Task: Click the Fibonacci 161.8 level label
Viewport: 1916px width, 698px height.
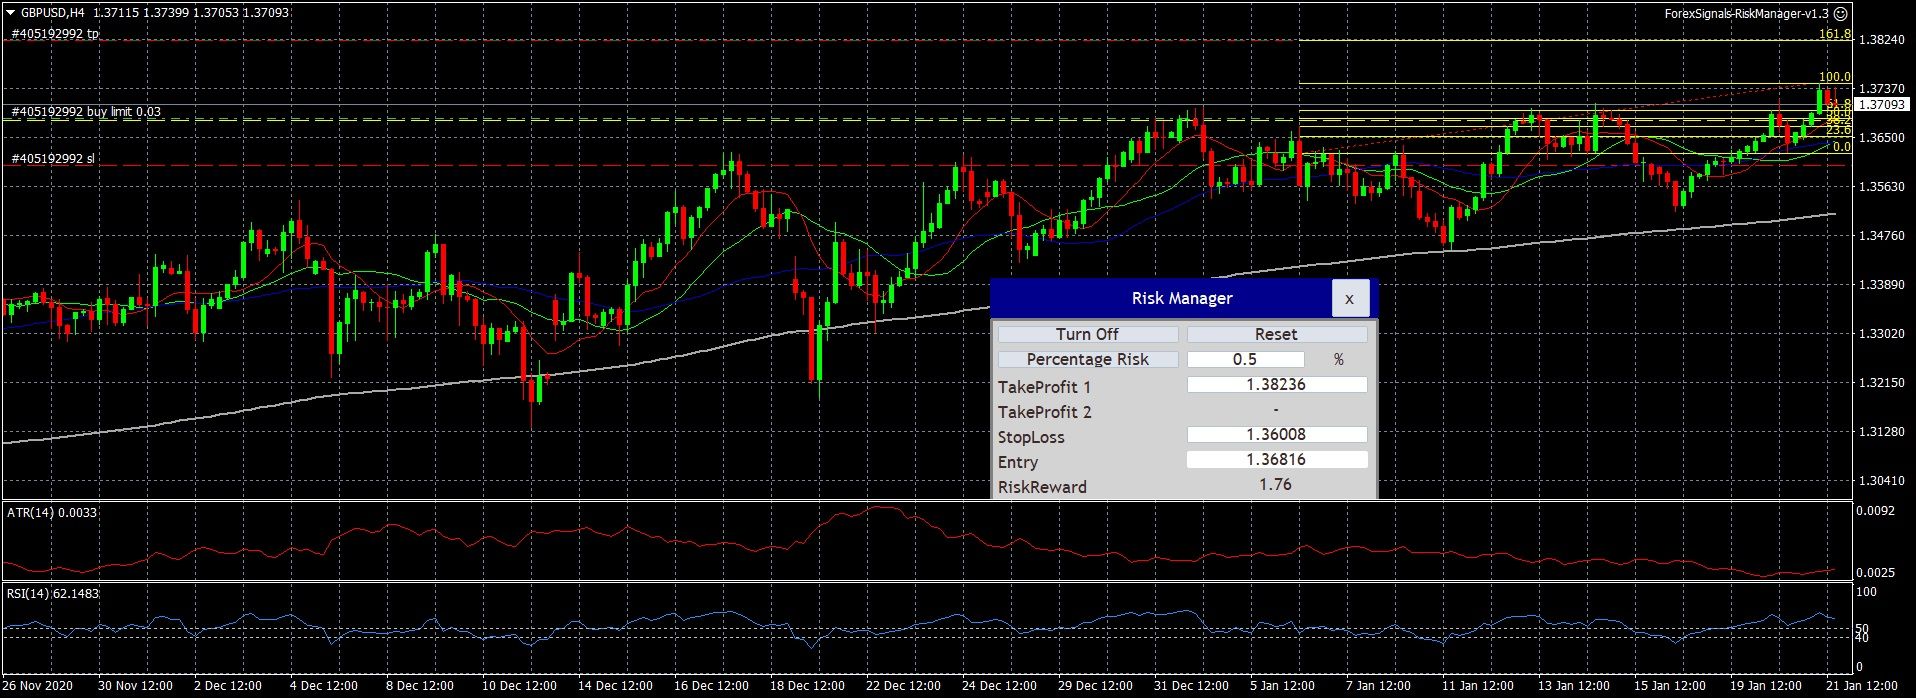Action: click(x=1834, y=34)
